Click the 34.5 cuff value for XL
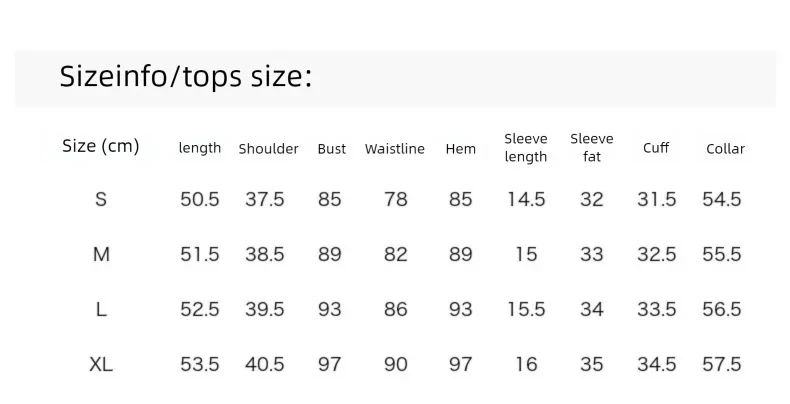 click(x=656, y=364)
